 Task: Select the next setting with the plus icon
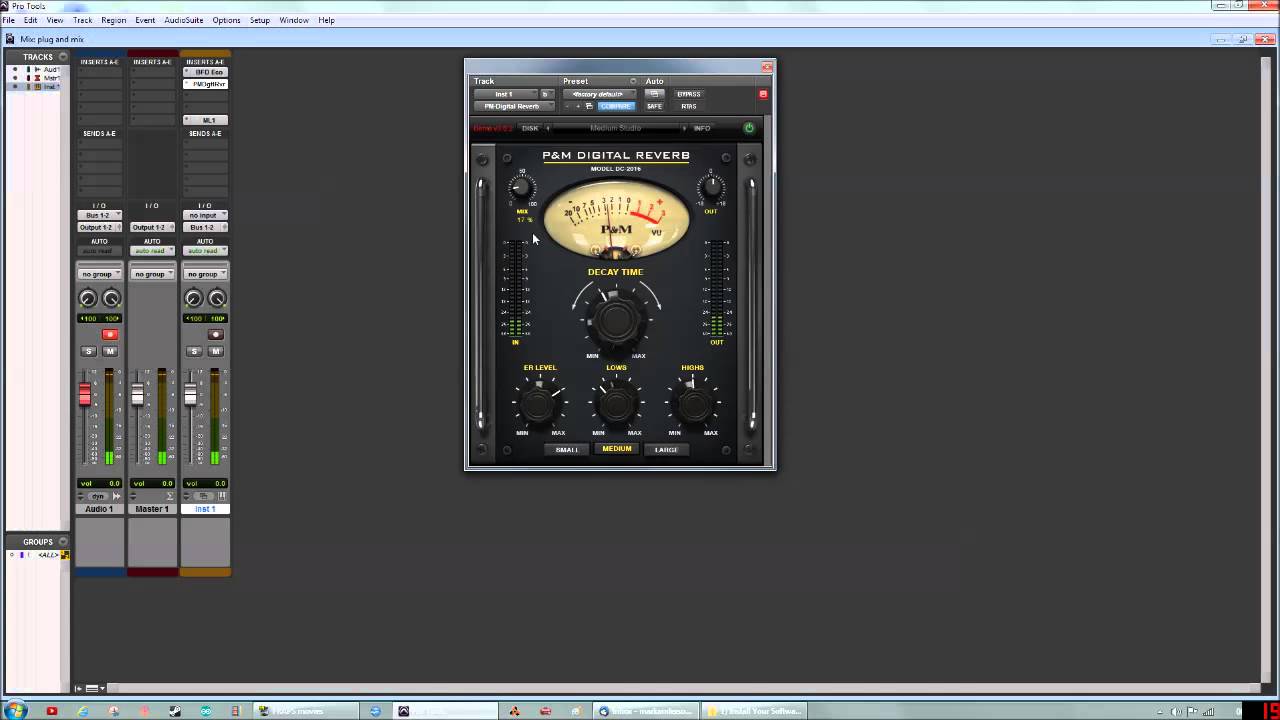coord(578,106)
